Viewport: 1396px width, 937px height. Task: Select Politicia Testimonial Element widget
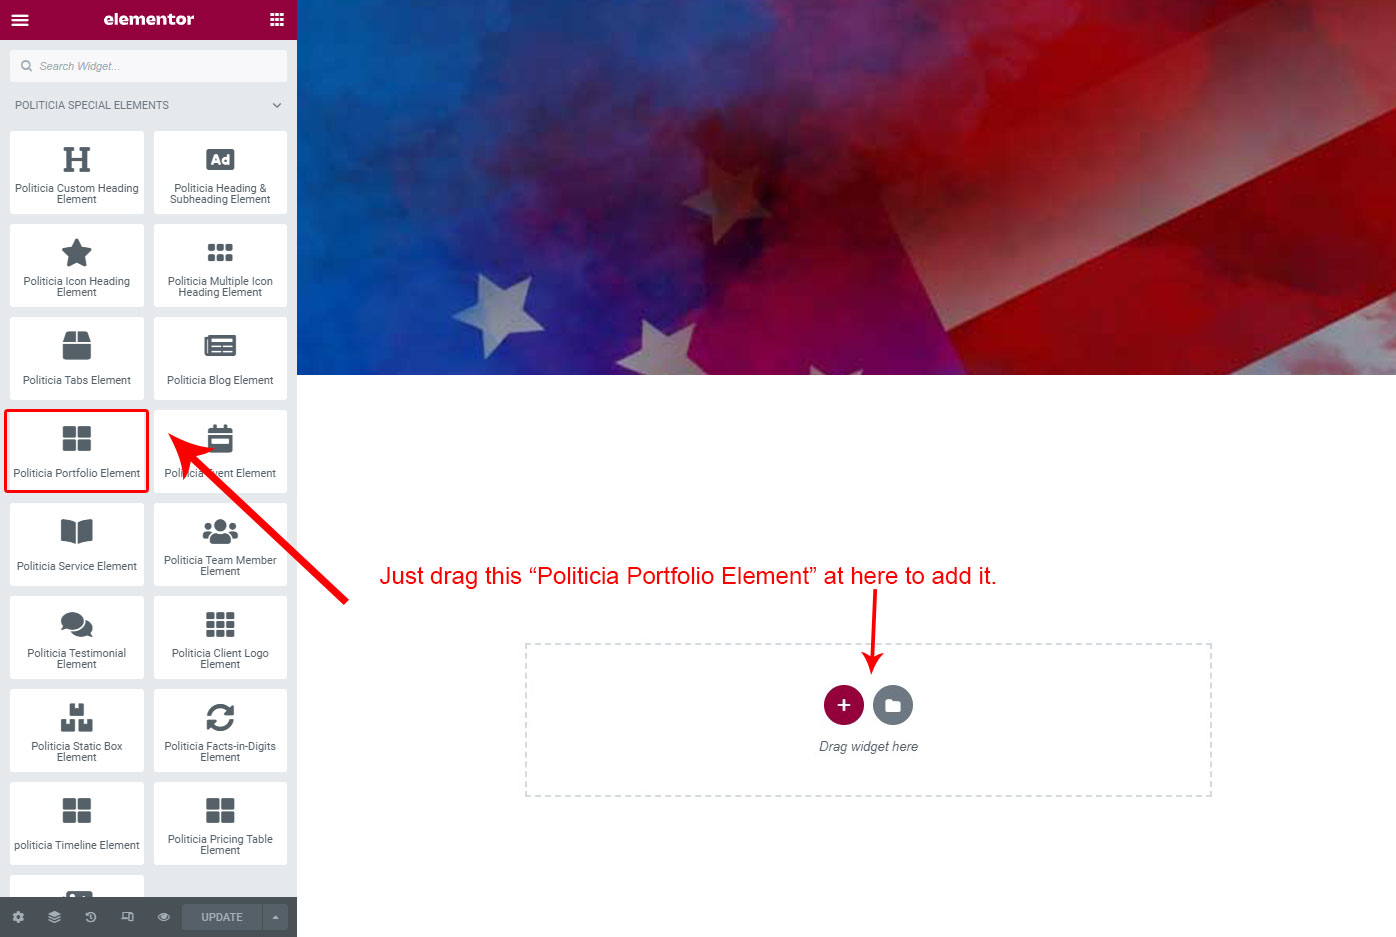tap(77, 637)
